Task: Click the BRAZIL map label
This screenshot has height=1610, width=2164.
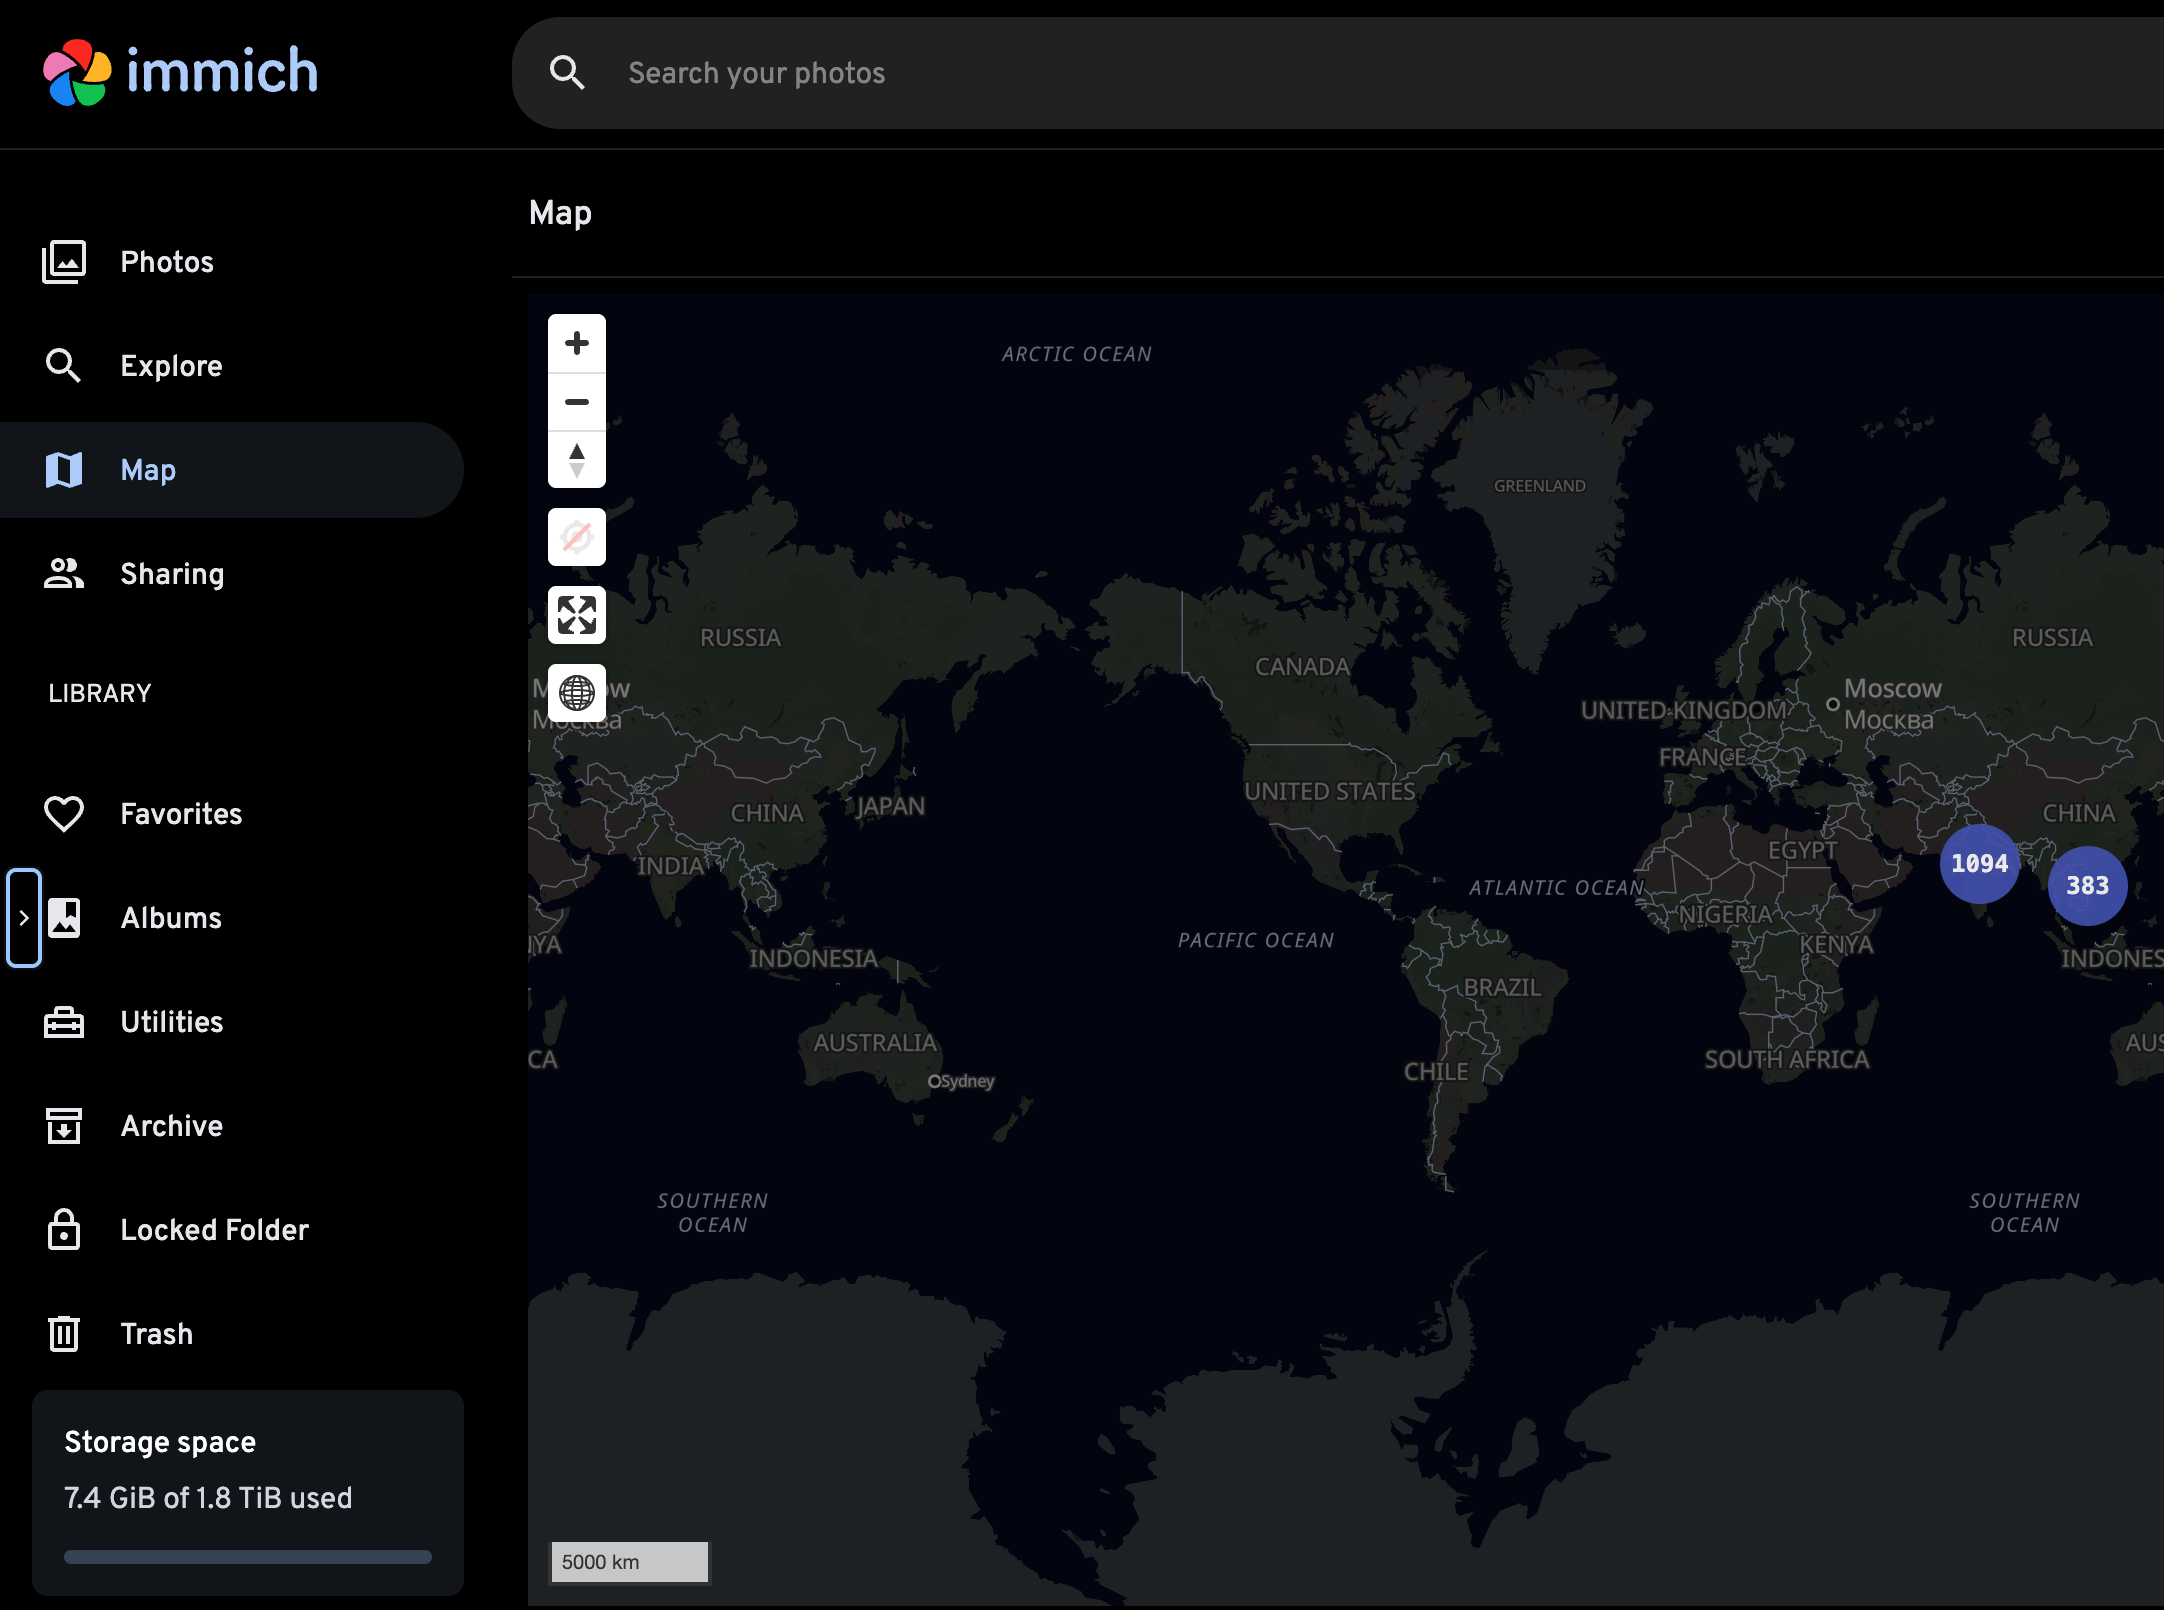Action: point(1503,988)
